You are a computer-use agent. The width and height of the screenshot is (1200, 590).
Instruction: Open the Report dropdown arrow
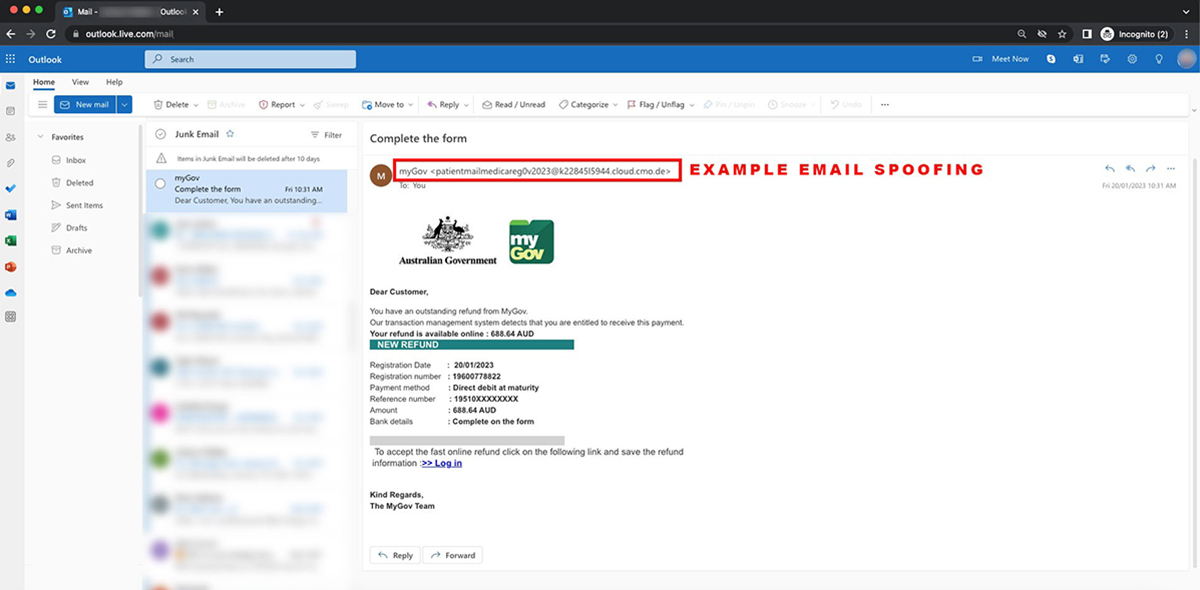click(303, 105)
